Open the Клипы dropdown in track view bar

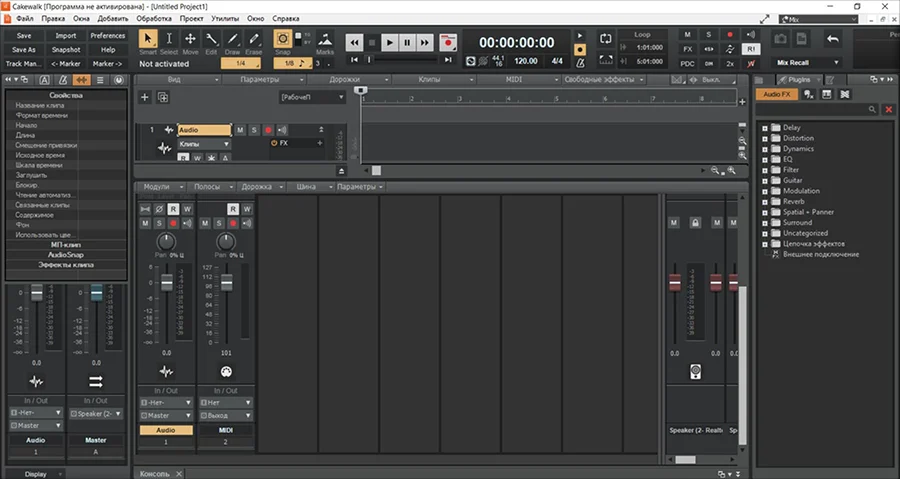pos(433,80)
